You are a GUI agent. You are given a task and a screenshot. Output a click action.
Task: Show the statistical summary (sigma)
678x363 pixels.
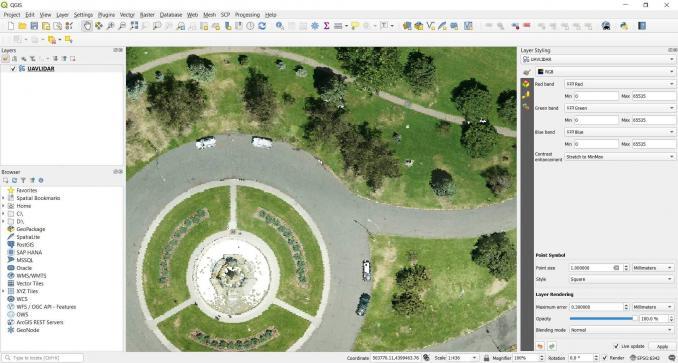pyautogui.click(x=326, y=26)
